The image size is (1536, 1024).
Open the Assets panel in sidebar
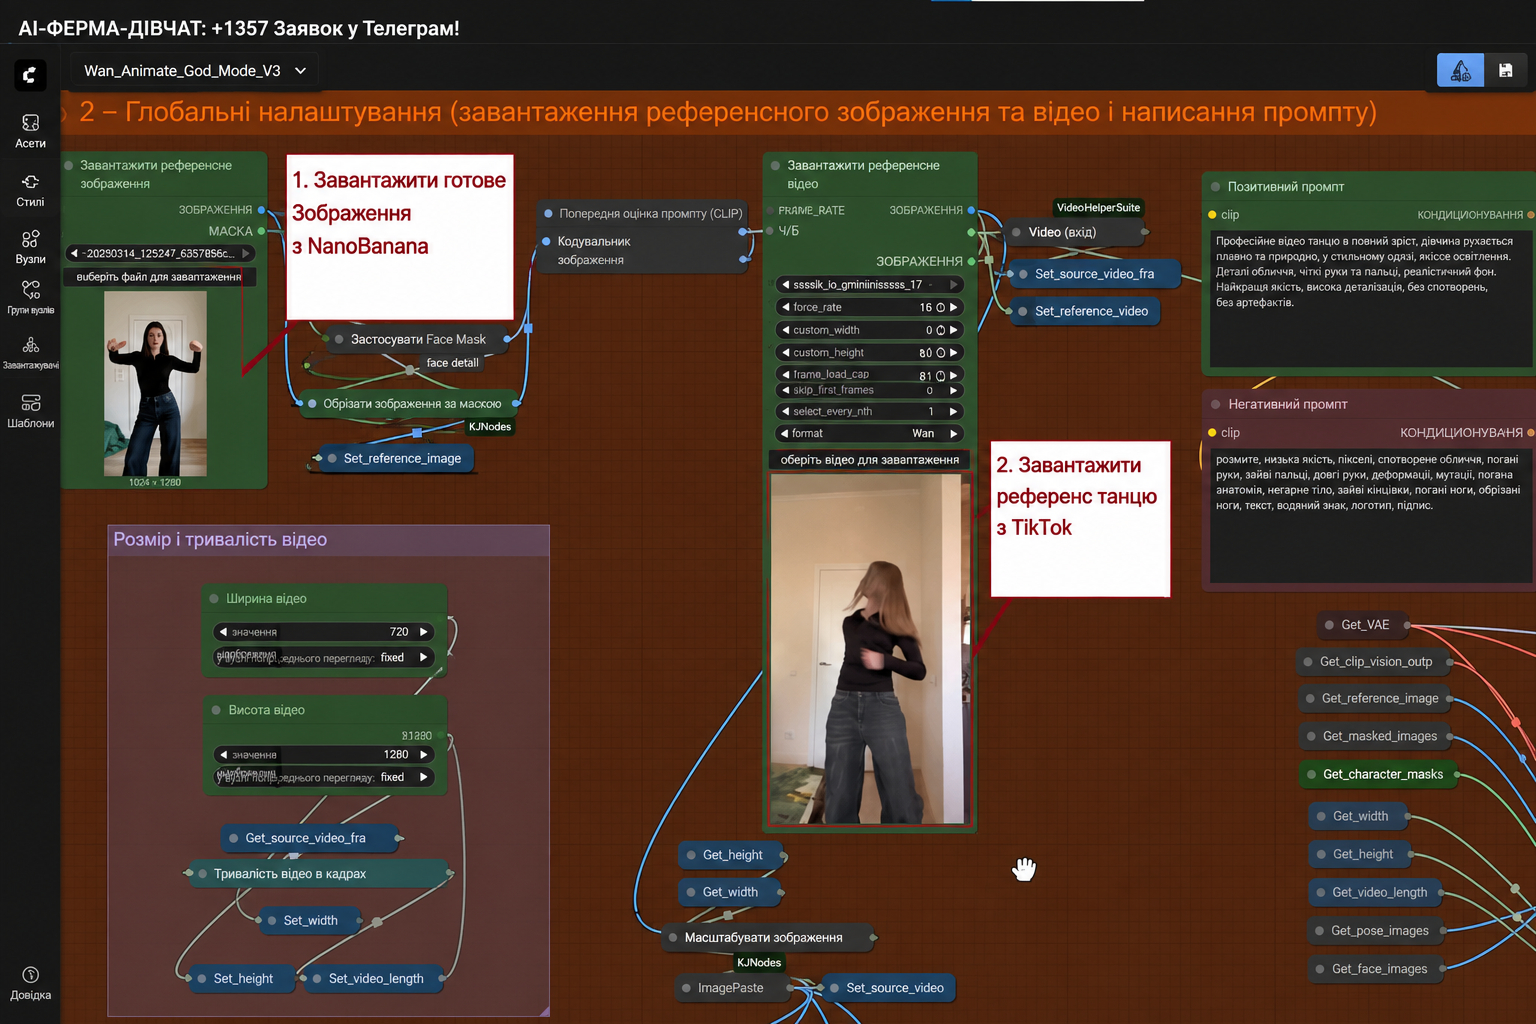click(30, 131)
